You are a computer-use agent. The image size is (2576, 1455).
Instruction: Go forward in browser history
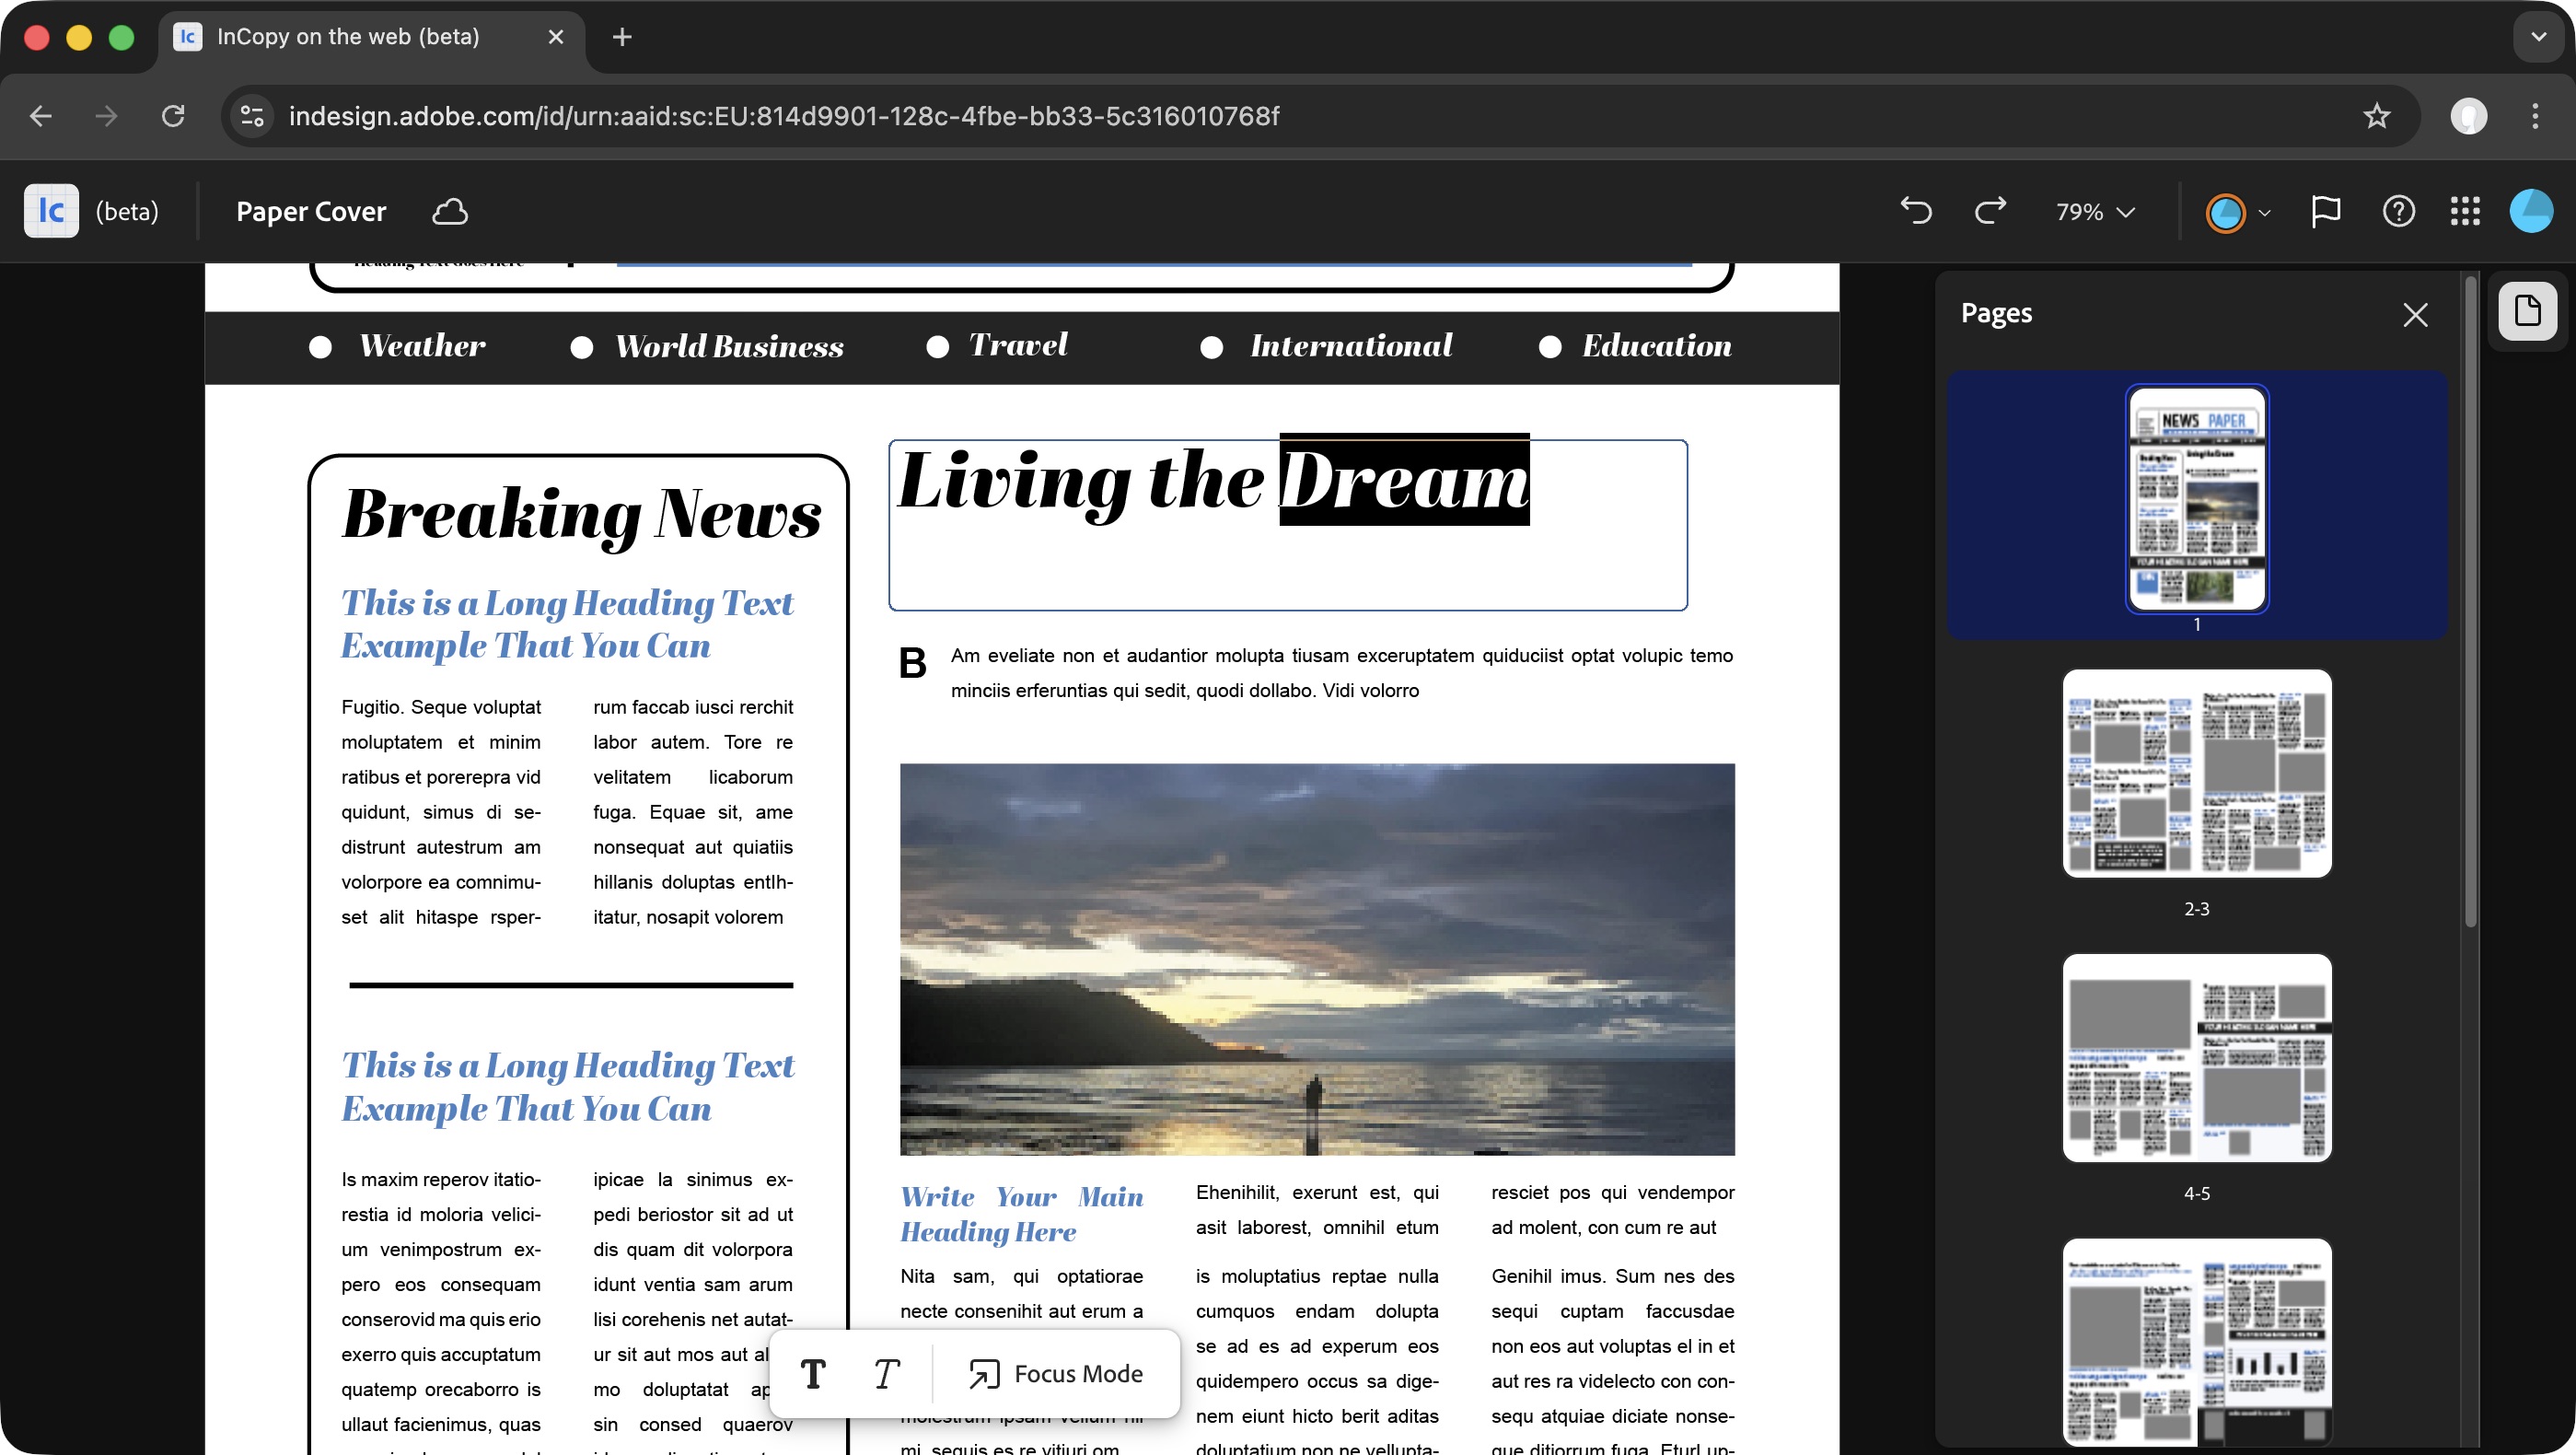(106, 116)
